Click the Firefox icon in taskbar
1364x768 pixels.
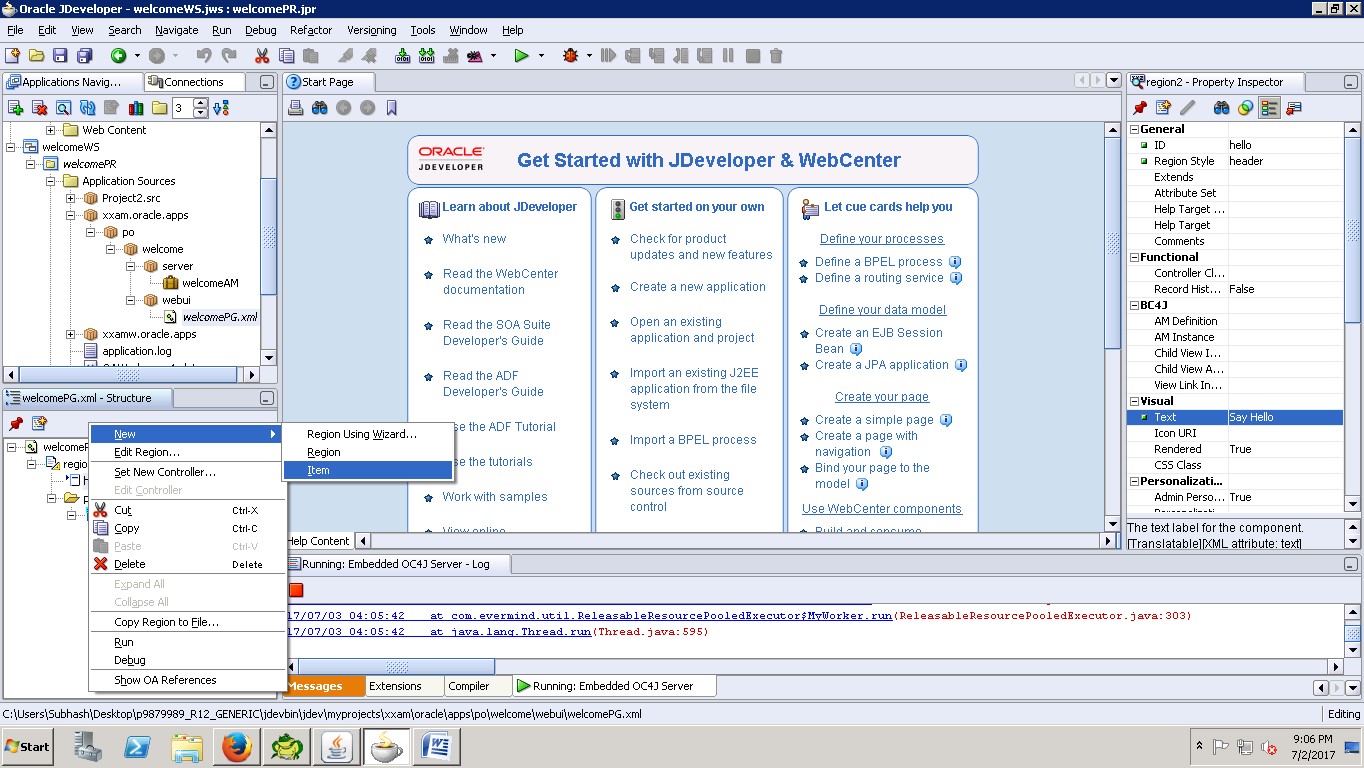pyautogui.click(x=237, y=747)
